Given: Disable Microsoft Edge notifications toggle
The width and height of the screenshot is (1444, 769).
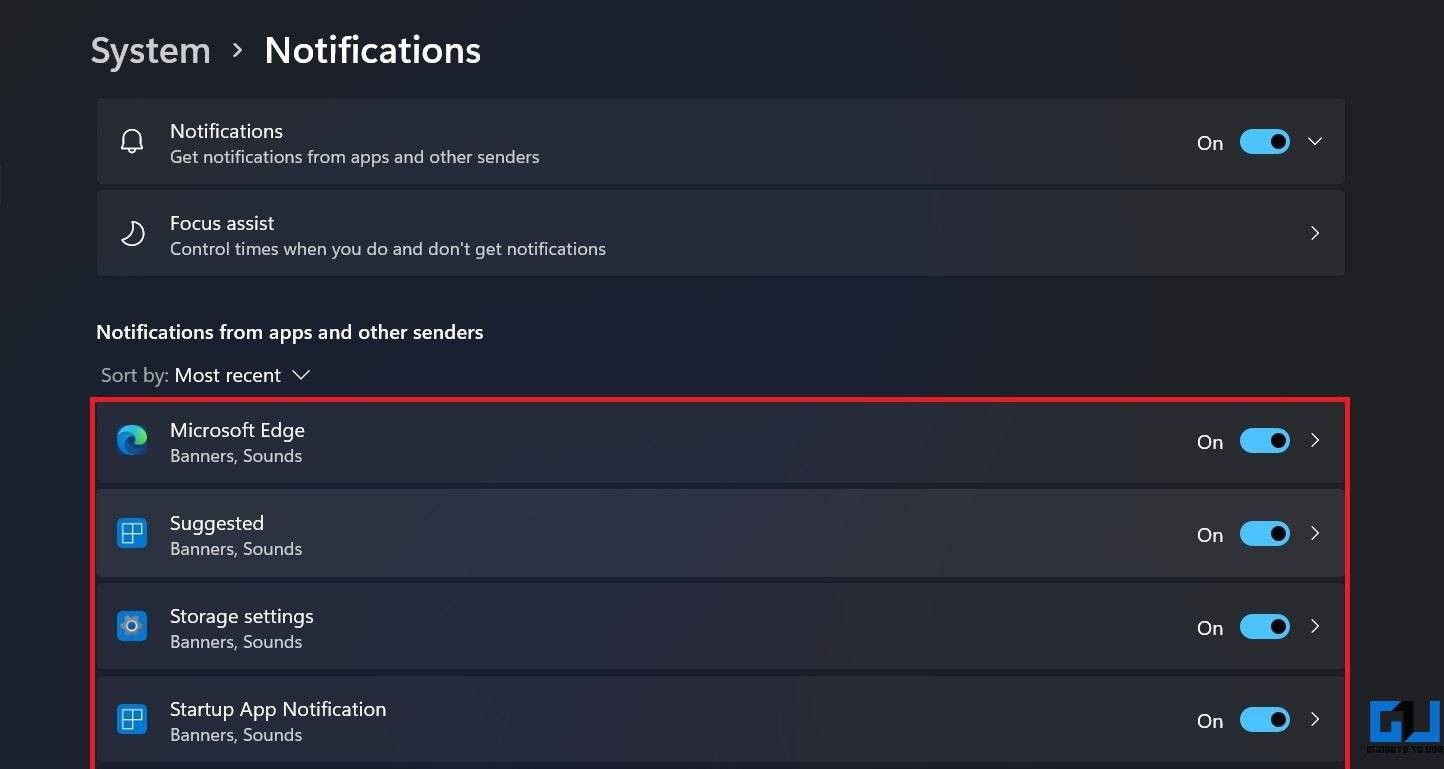Looking at the screenshot, I should point(1265,441).
